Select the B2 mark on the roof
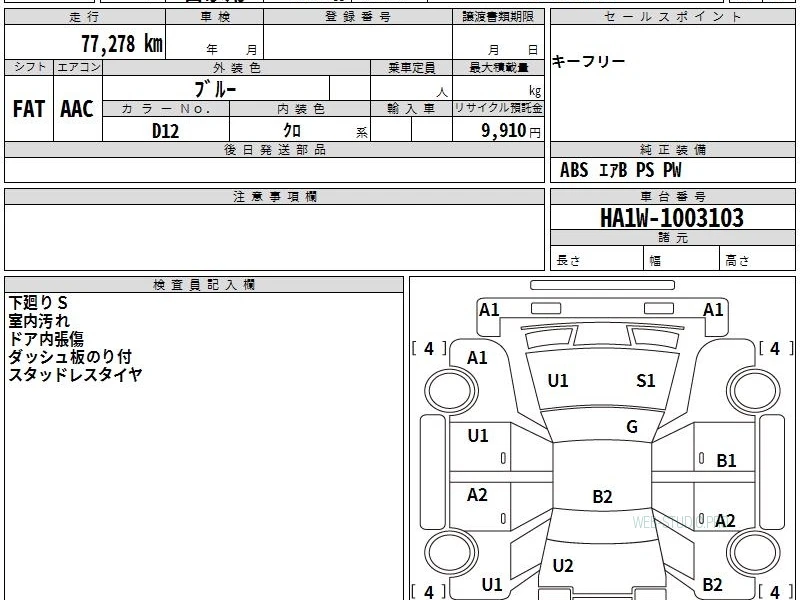The height and width of the screenshot is (600, 800). [x=602, y=496]
